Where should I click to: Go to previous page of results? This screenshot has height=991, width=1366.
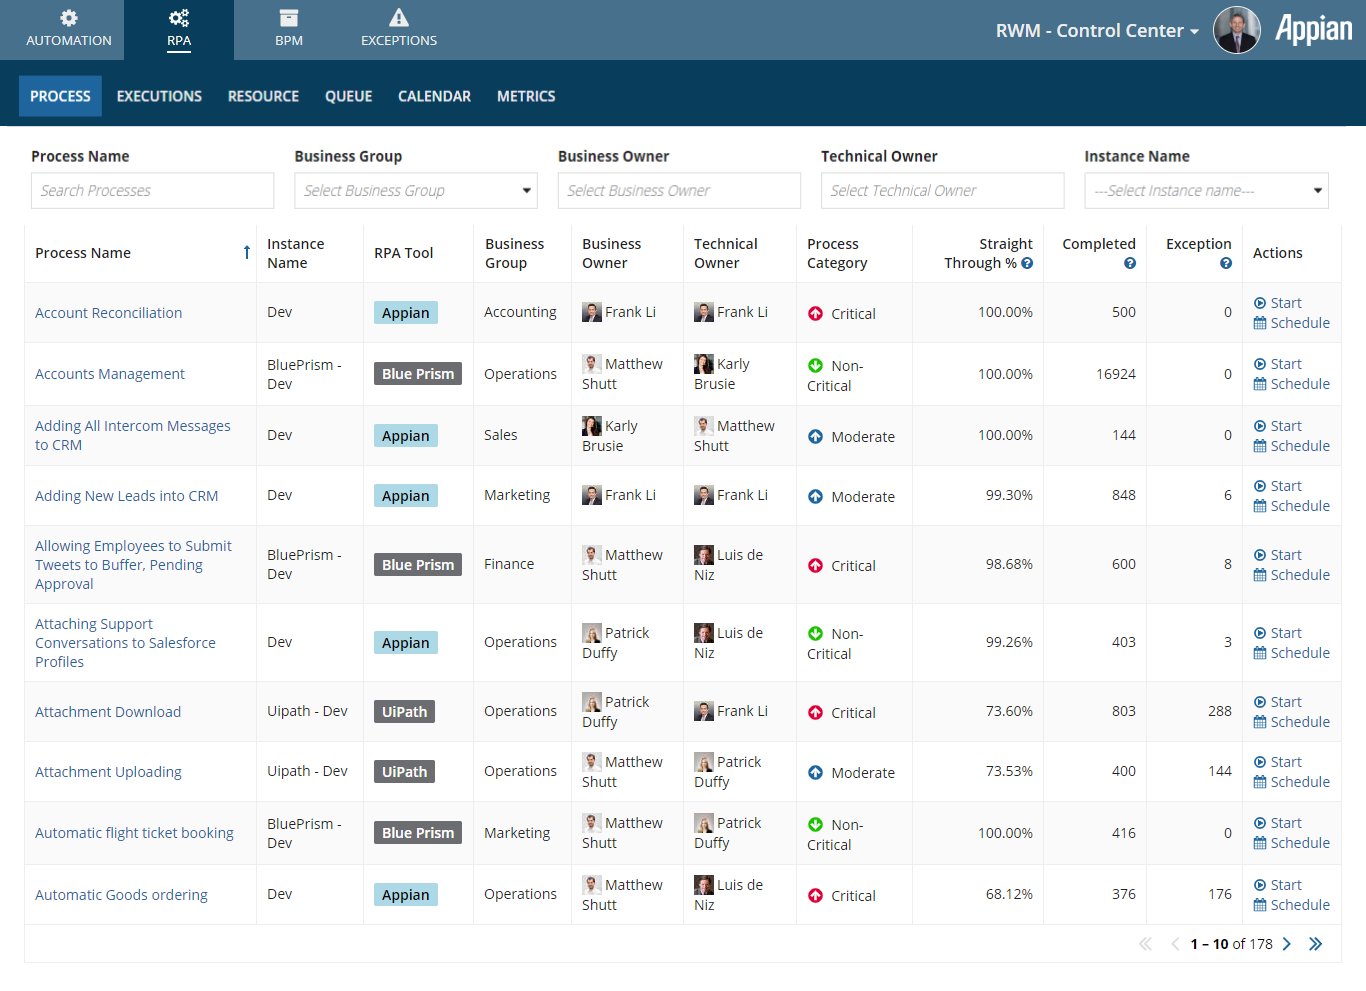(x=1175, y=944)
